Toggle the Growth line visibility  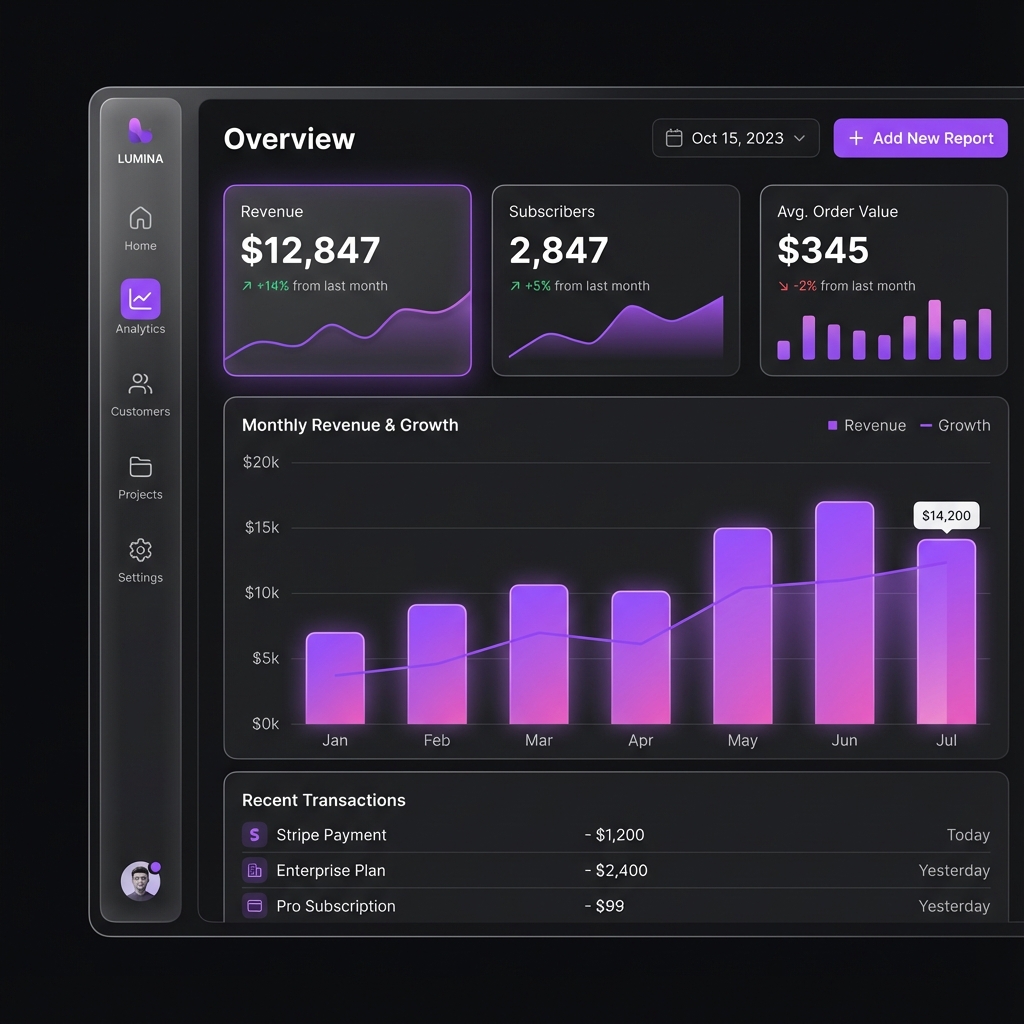pyautogui.click(x=955, y=425)
